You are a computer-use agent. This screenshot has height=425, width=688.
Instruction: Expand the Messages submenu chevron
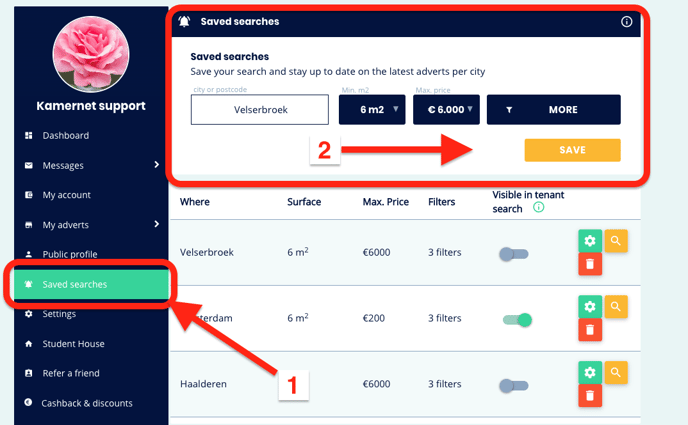tap(157, 164)
